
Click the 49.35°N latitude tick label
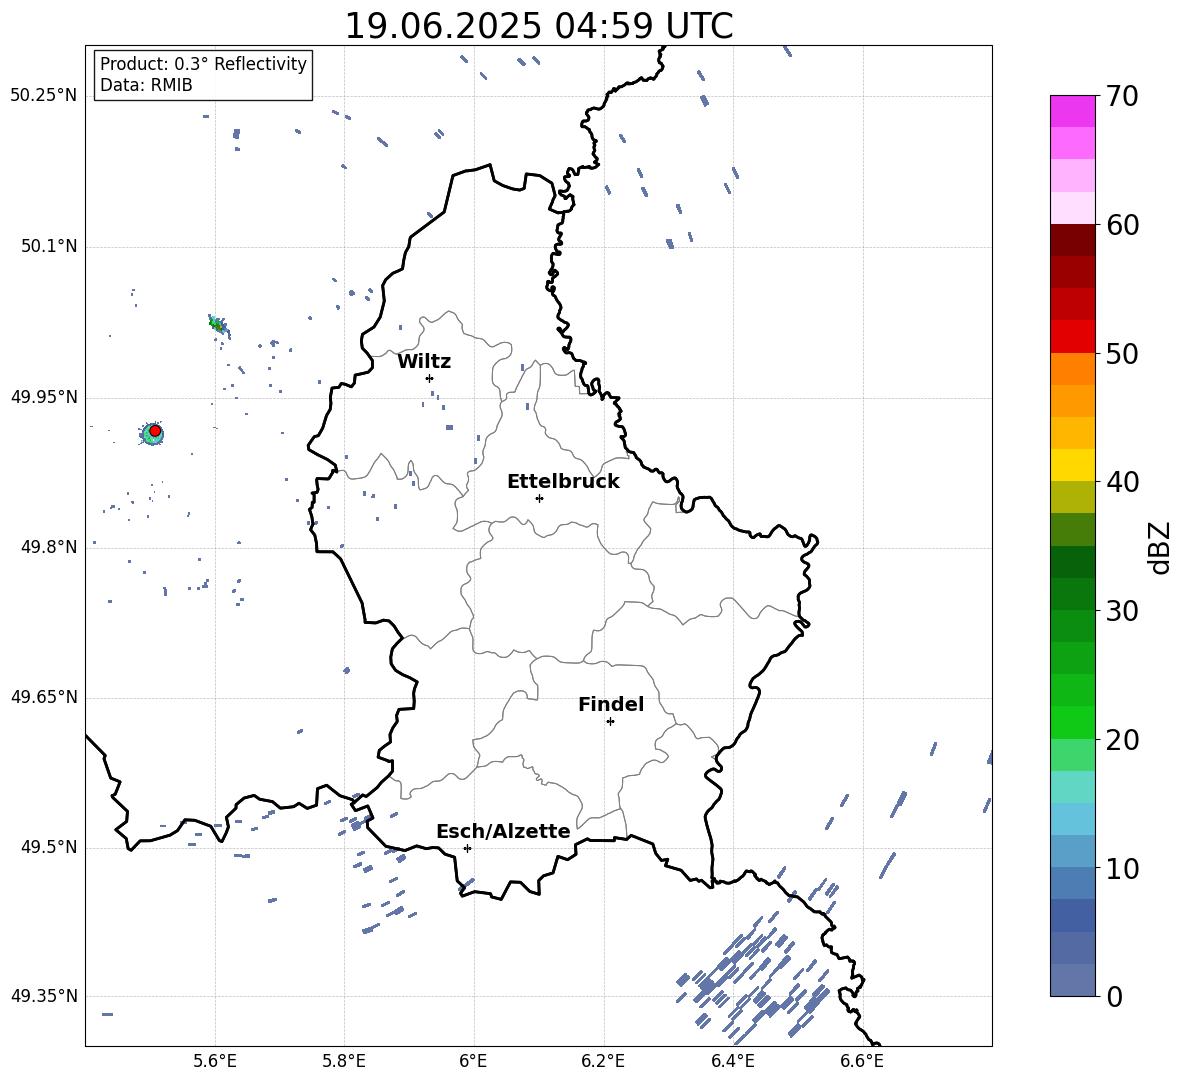(44, 996)
